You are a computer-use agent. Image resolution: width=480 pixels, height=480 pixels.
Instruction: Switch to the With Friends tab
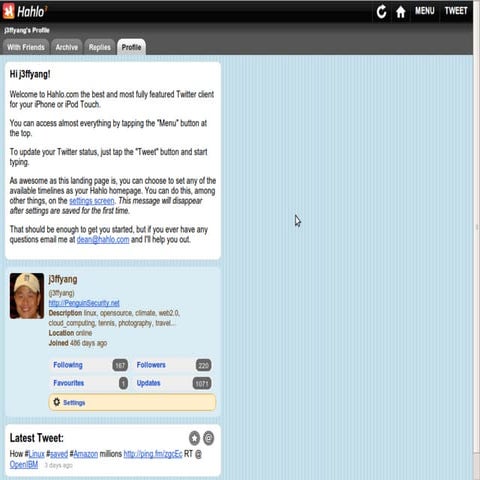pos(26,47)
